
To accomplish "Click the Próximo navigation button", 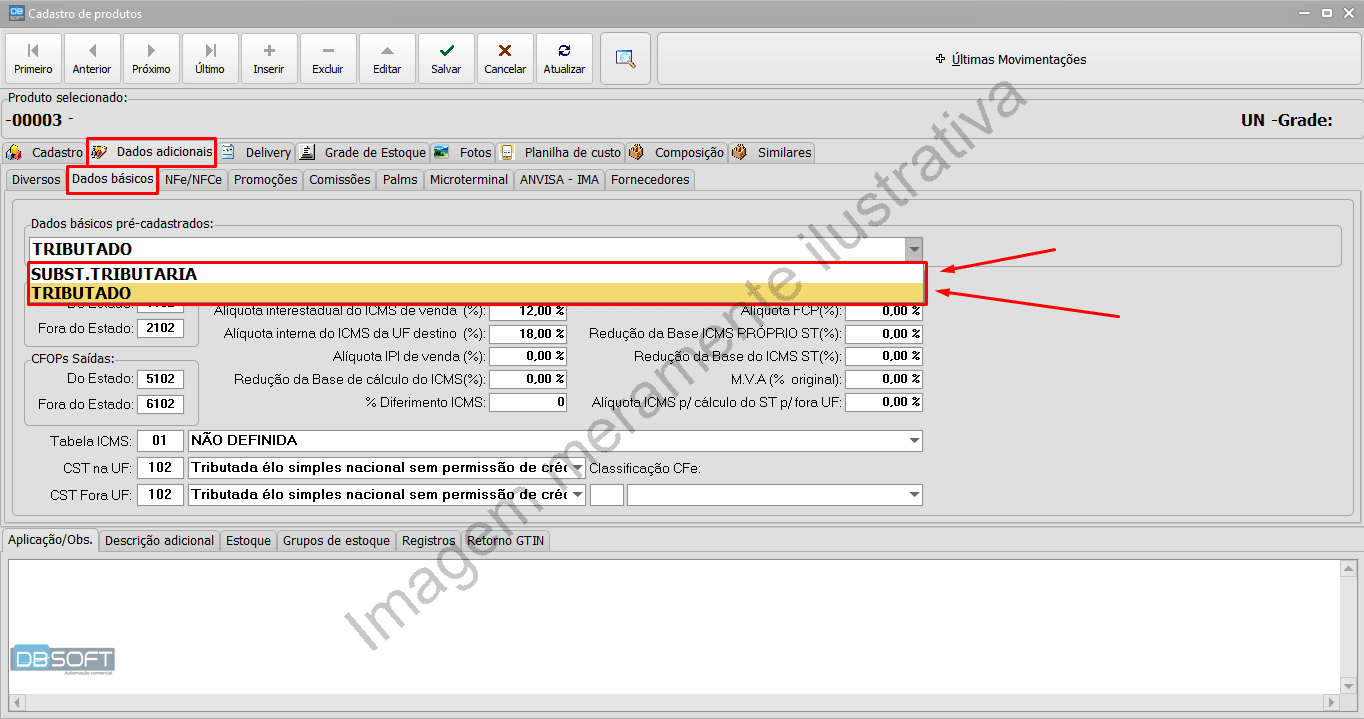I will [x=151, y=59].
